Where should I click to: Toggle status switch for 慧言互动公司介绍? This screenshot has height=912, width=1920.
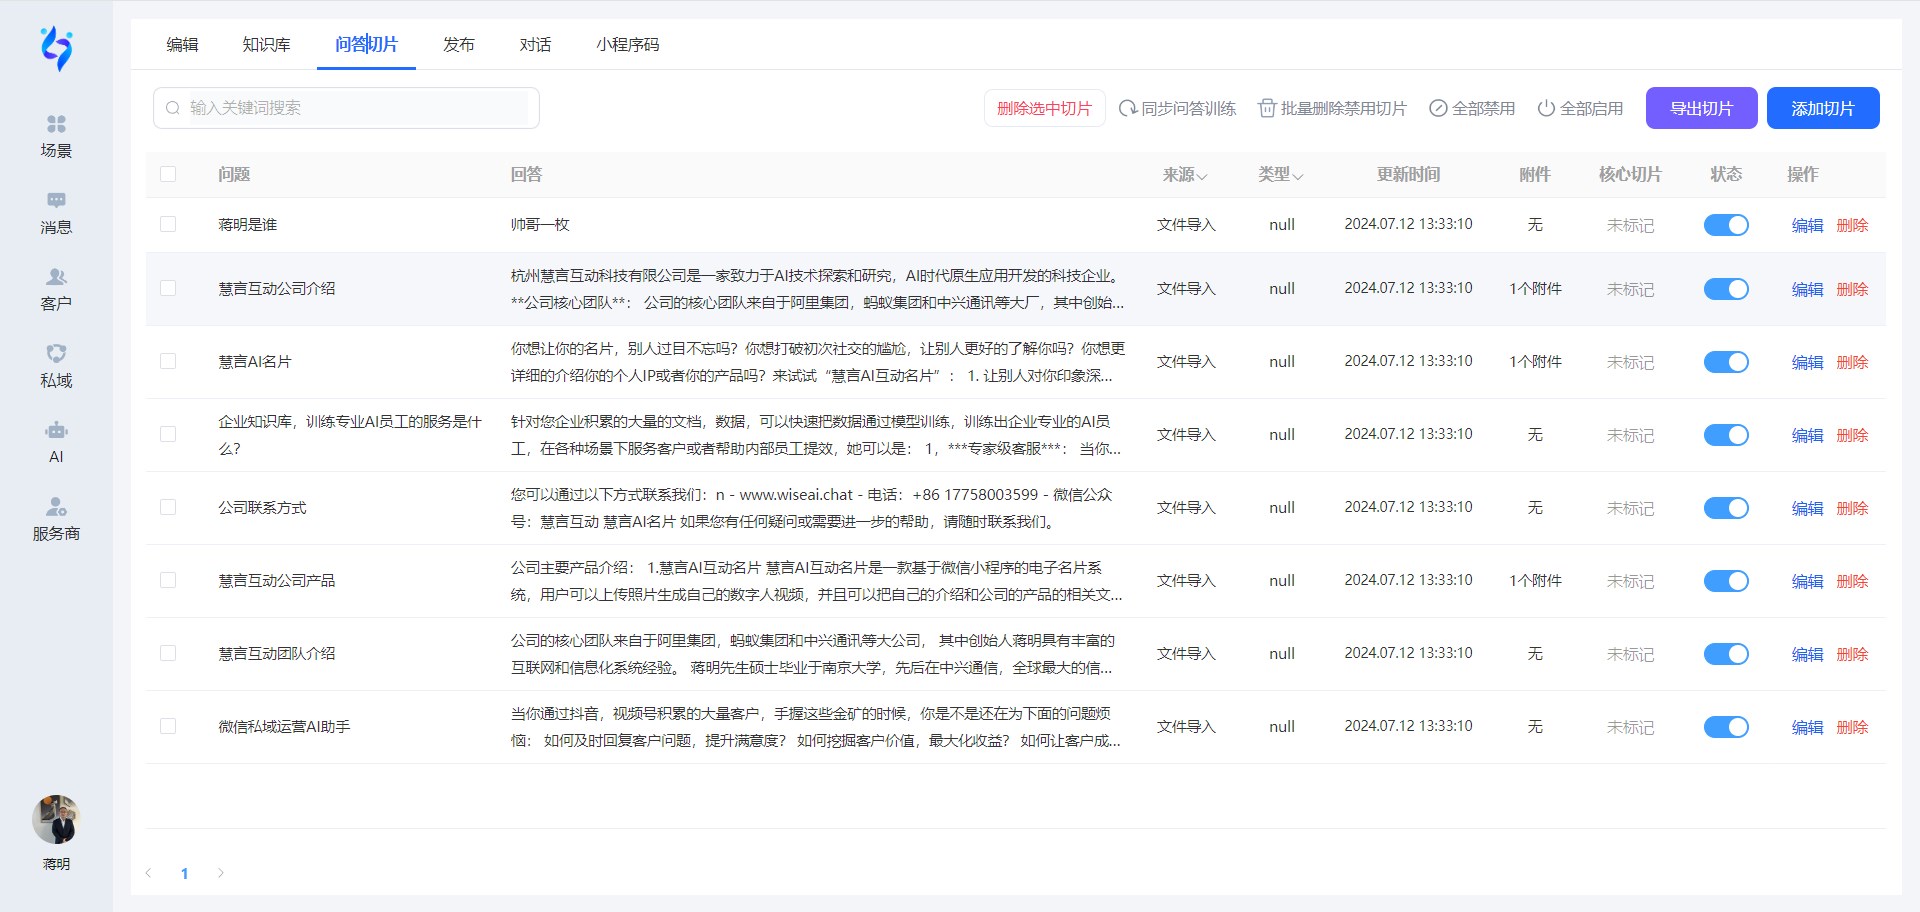pos(1726,289)
